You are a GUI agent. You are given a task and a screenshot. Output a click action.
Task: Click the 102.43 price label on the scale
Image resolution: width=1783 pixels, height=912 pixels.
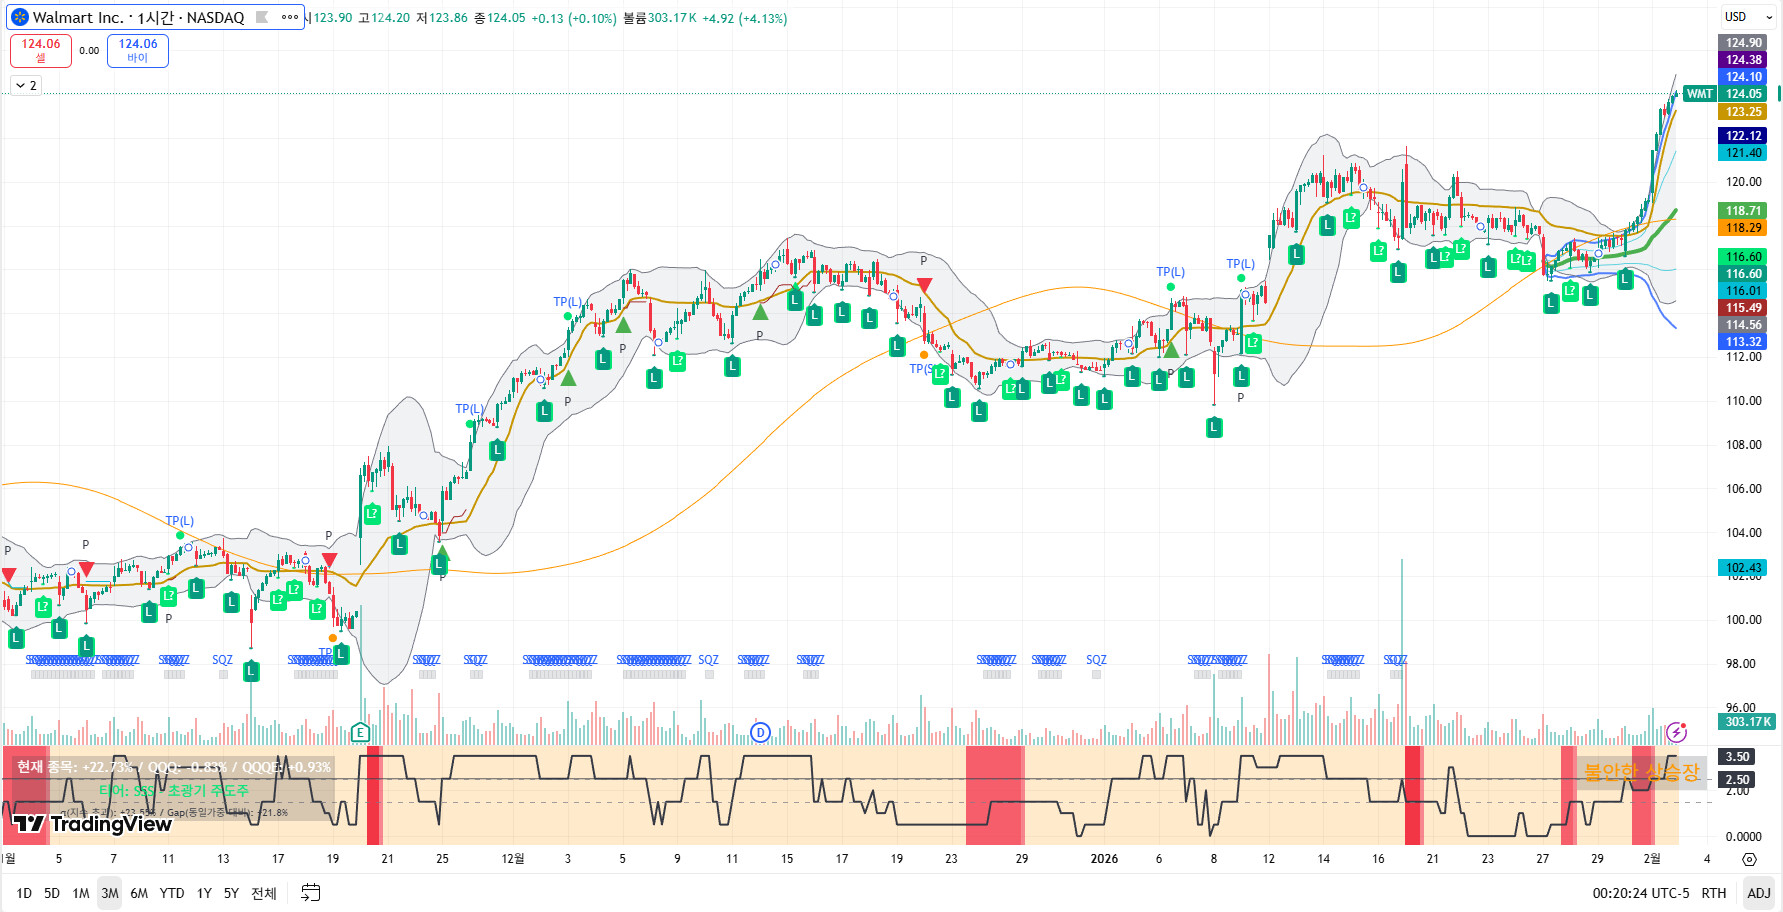point(1743,568)
